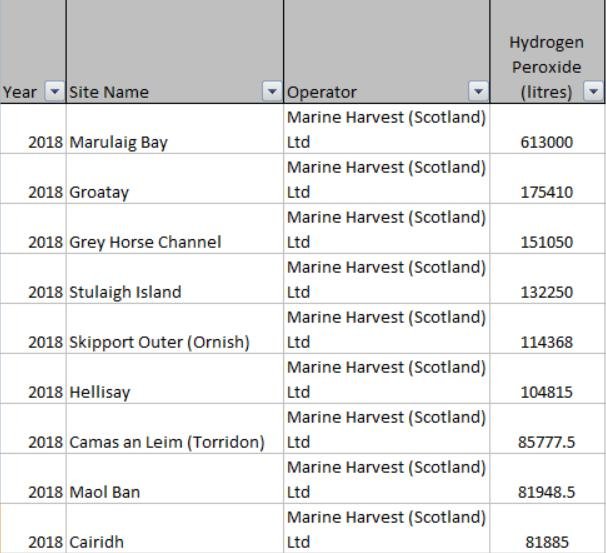Select the Groatay site name cell
This screenshot has height=553, width=606.
pos(99,192)
